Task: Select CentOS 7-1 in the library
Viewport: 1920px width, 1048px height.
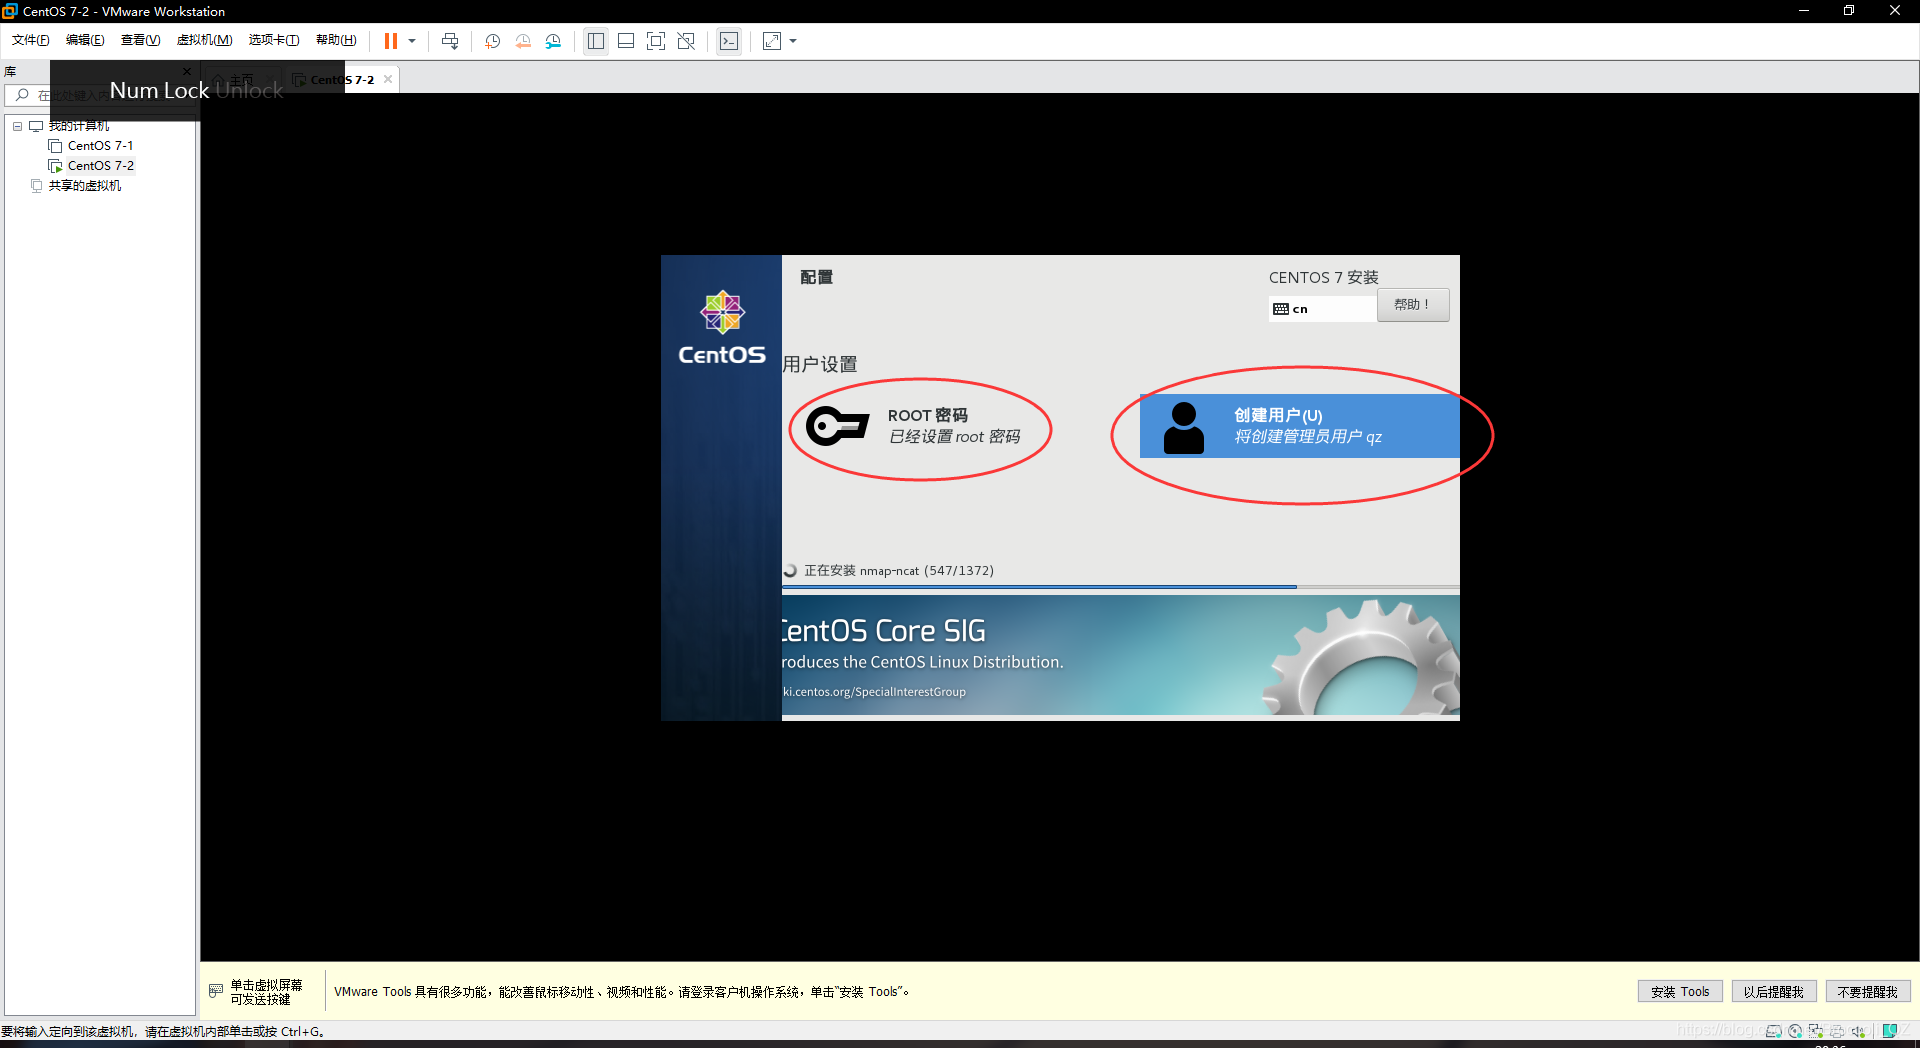Action: coord(100,146)
